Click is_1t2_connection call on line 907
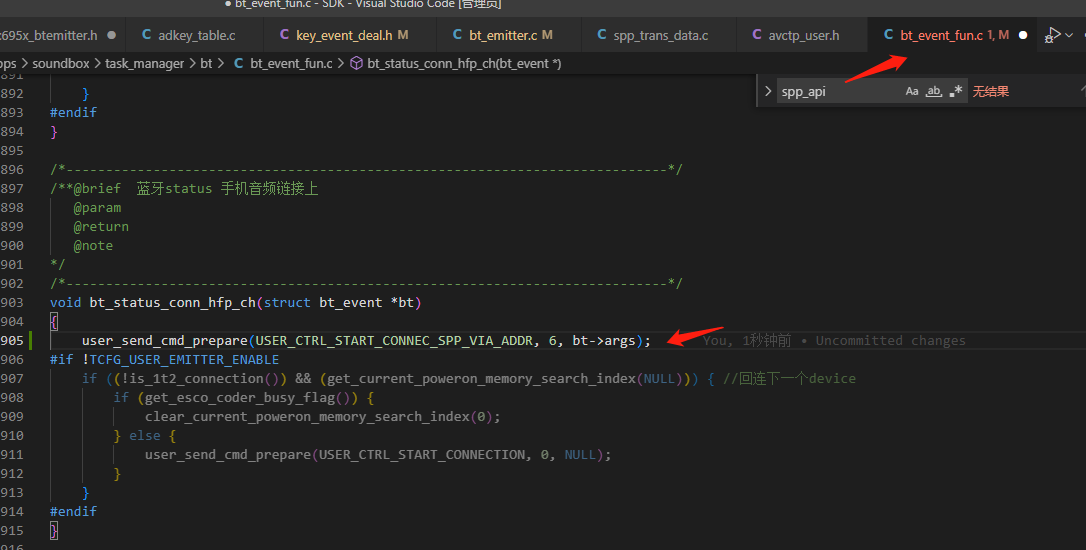 click(x=197, y=379)
